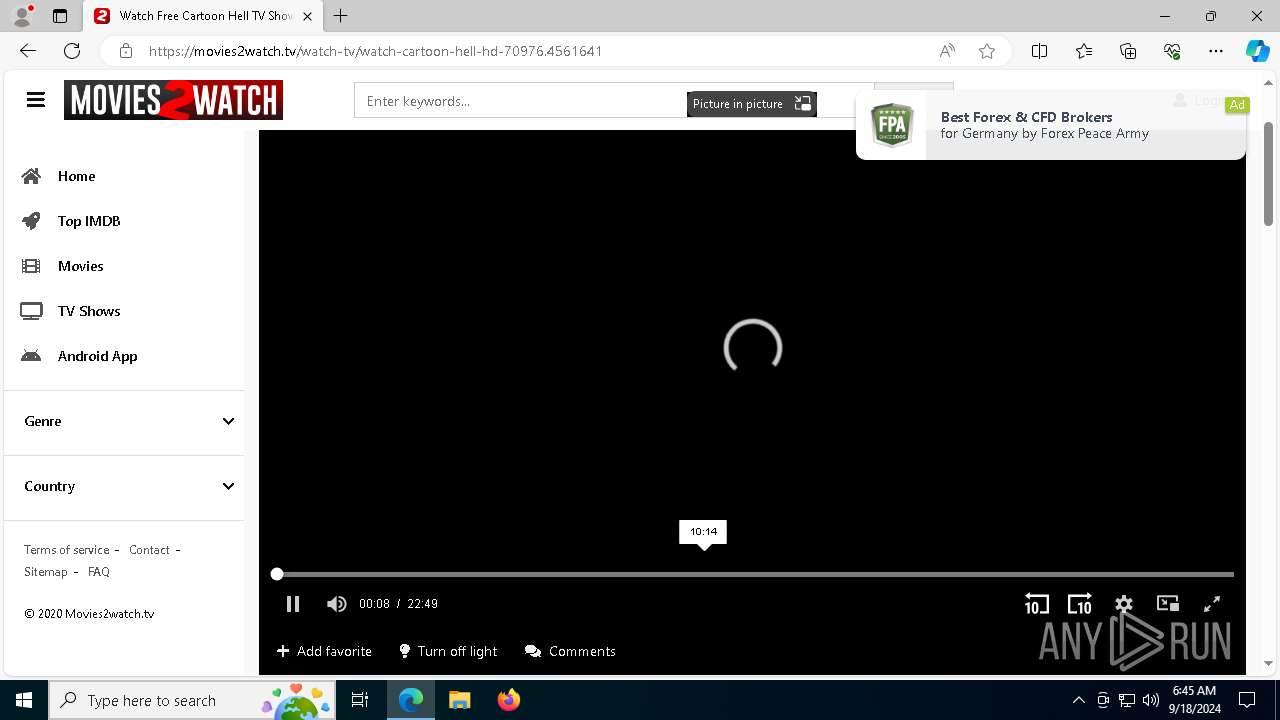Open the Windows notification center

[x=1247, y=700]
